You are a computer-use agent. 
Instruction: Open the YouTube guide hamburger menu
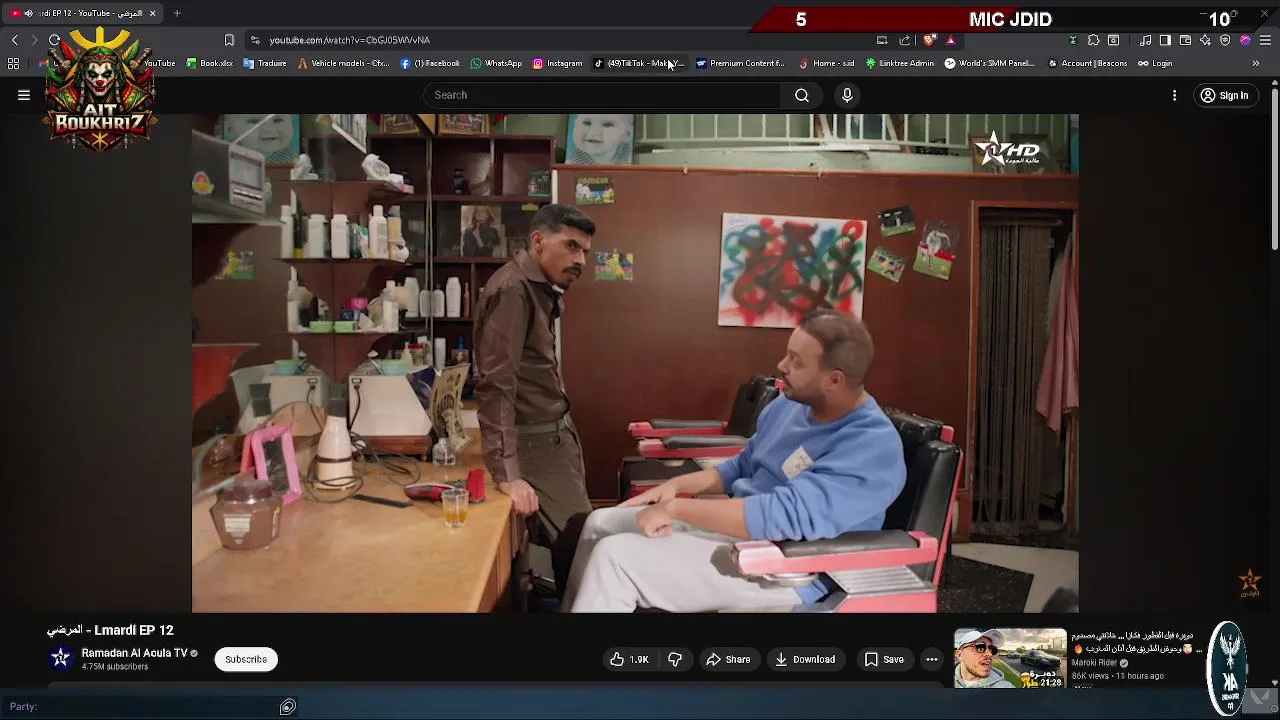coord(24,95)
